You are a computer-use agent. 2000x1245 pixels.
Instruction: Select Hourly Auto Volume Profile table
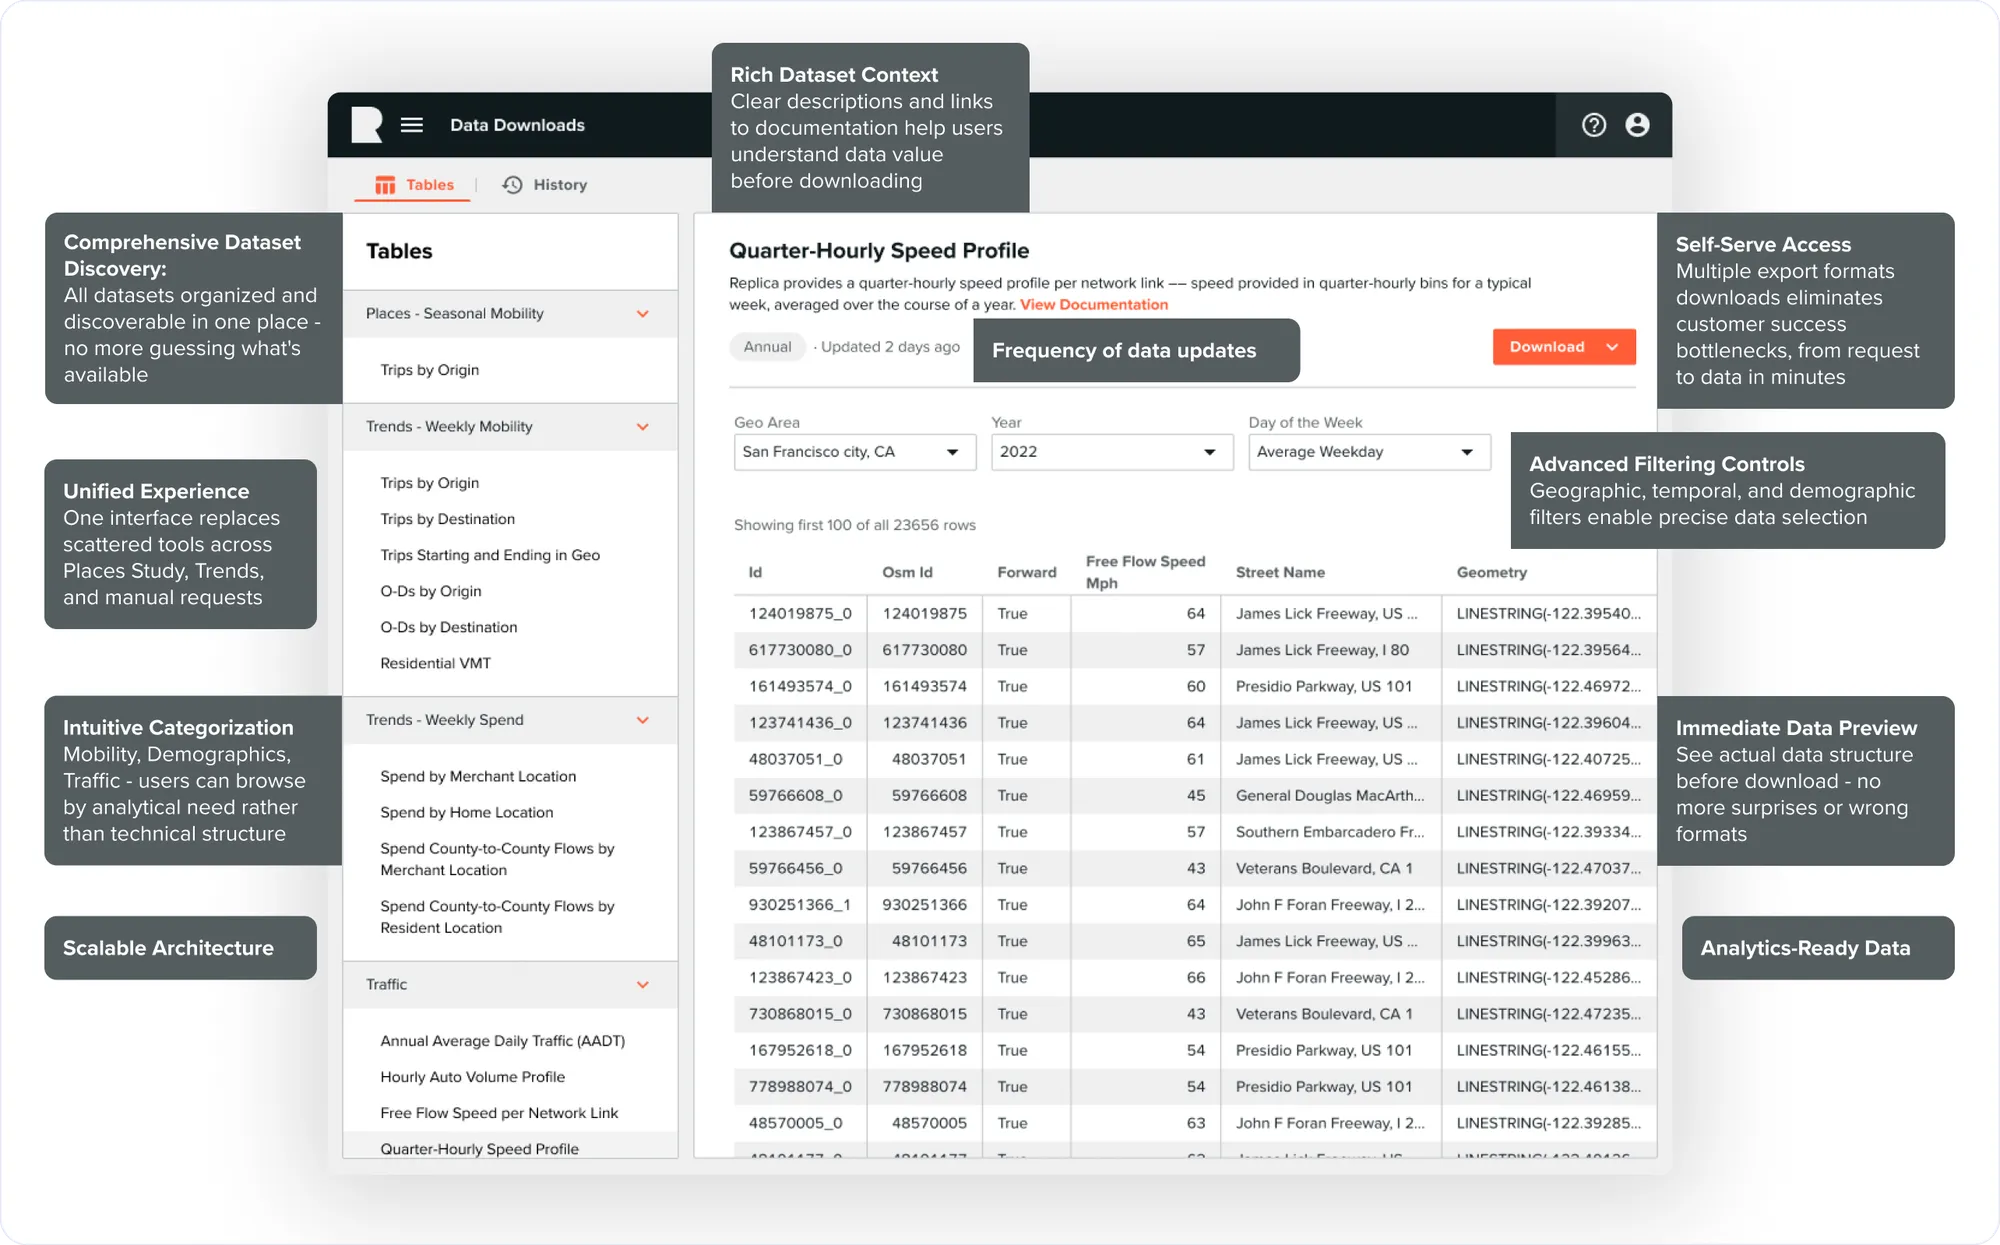coord(473,1077)
